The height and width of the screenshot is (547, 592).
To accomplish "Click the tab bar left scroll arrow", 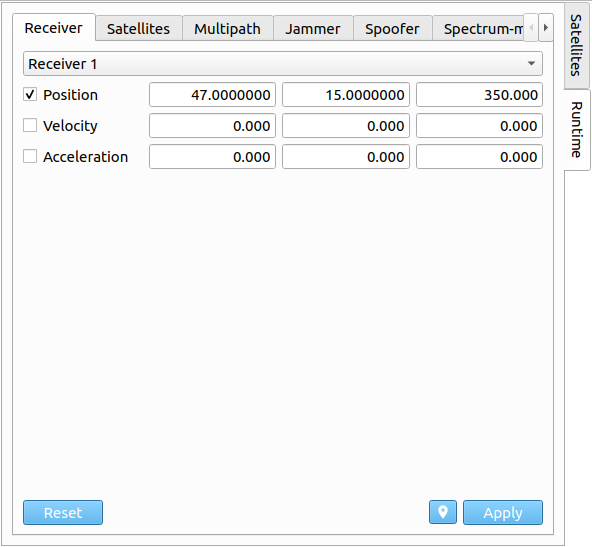I will click(x=531, y=28).
